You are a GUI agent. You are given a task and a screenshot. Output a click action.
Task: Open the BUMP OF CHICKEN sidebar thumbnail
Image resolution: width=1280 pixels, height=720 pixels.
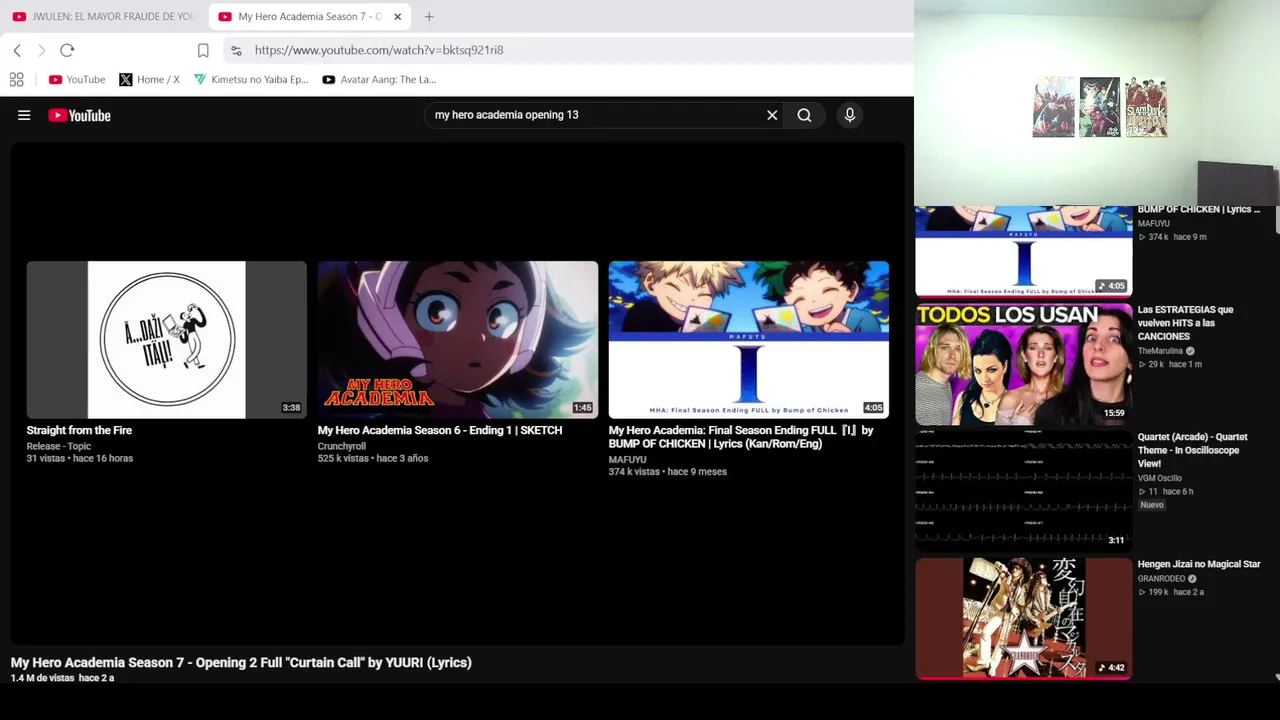(x=1023, y=251)
